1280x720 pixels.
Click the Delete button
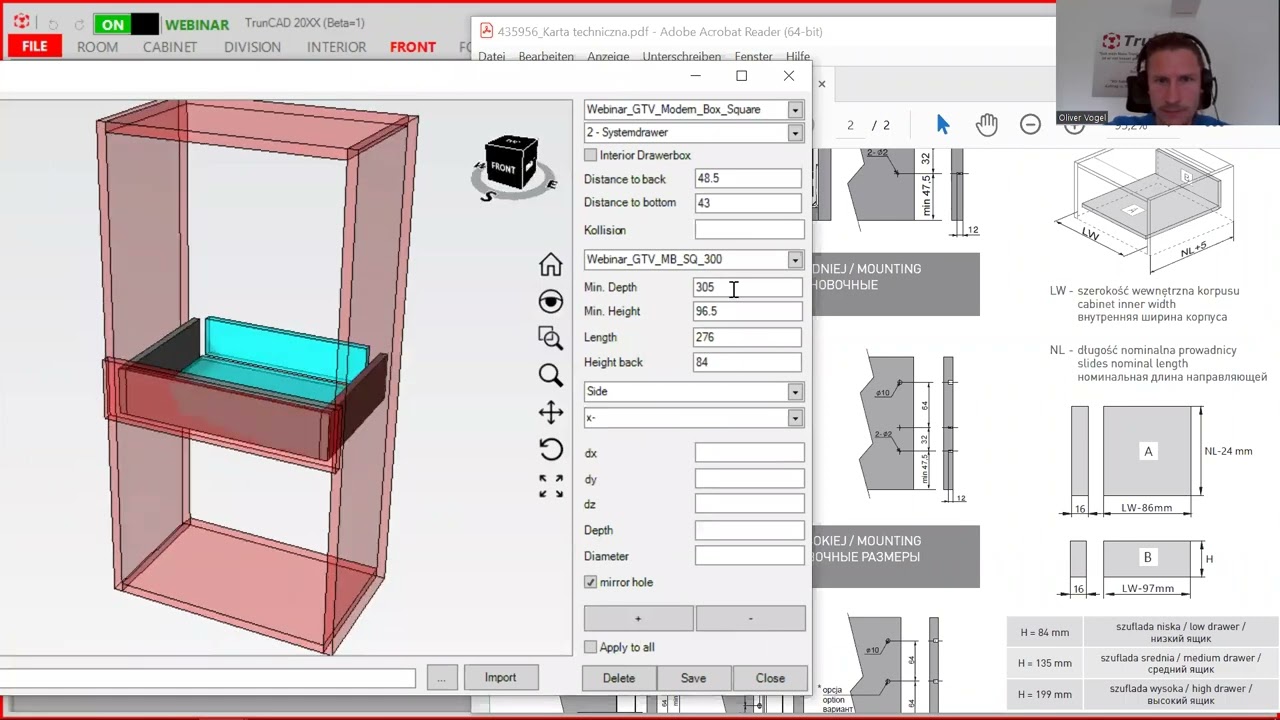619,678
